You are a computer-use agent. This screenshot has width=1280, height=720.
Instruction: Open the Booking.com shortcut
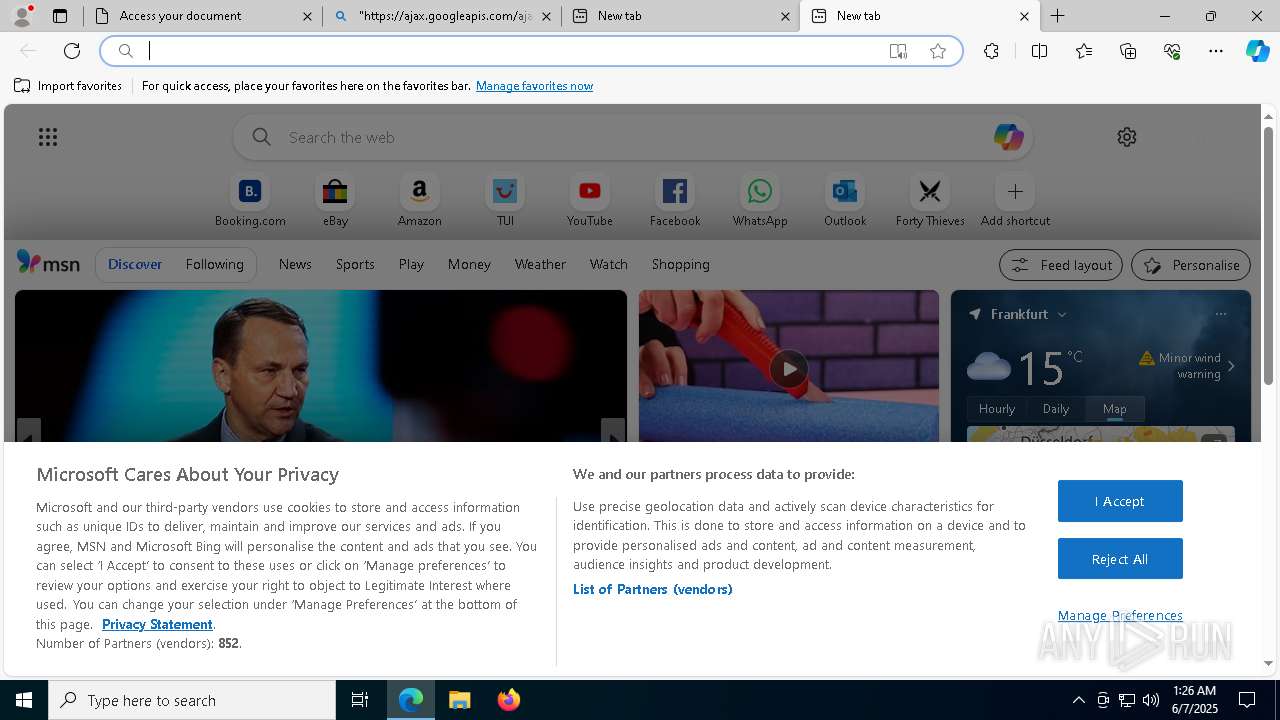[x=250, y=201]
